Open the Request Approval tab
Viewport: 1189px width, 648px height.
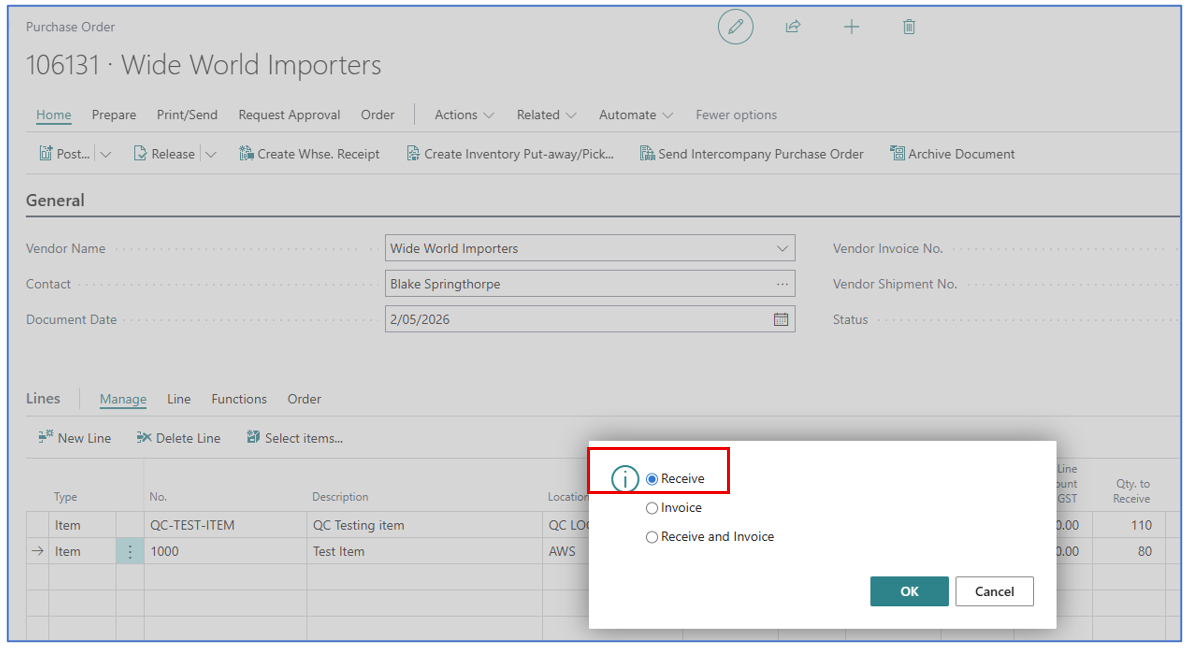(289, 115)
